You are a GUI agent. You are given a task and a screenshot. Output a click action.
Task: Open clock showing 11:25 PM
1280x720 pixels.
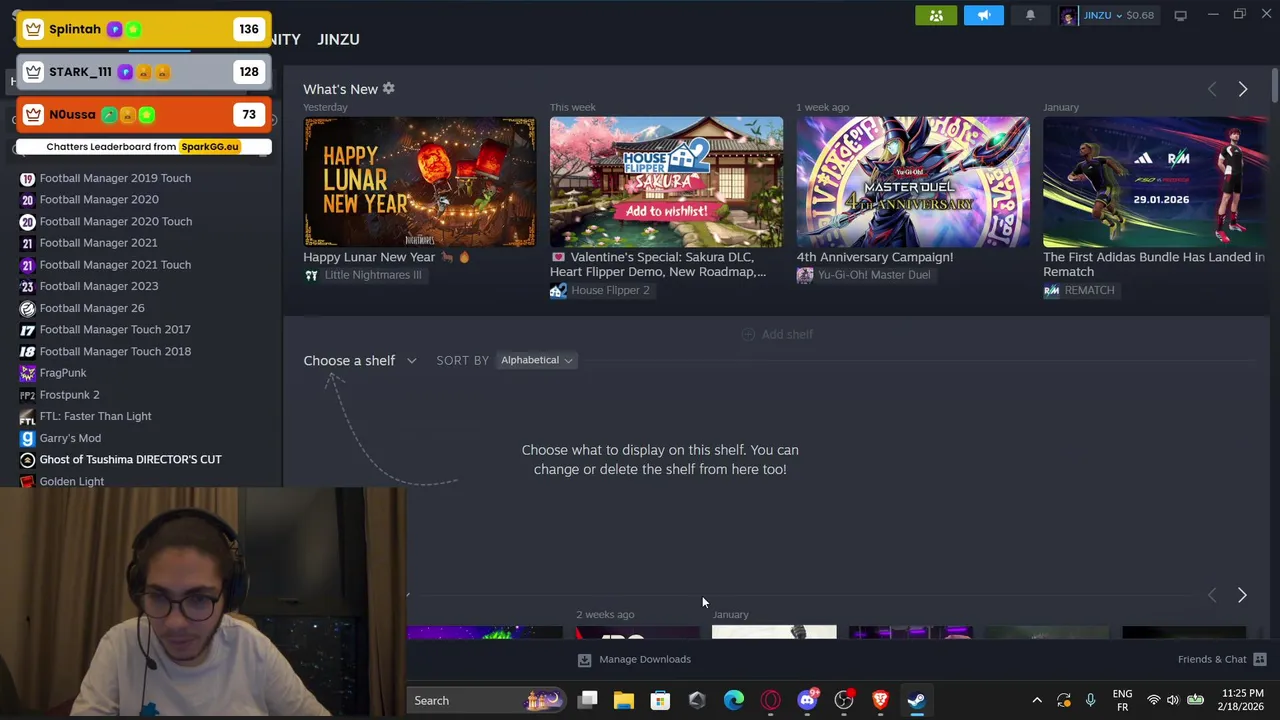(x=1242, y=700)
